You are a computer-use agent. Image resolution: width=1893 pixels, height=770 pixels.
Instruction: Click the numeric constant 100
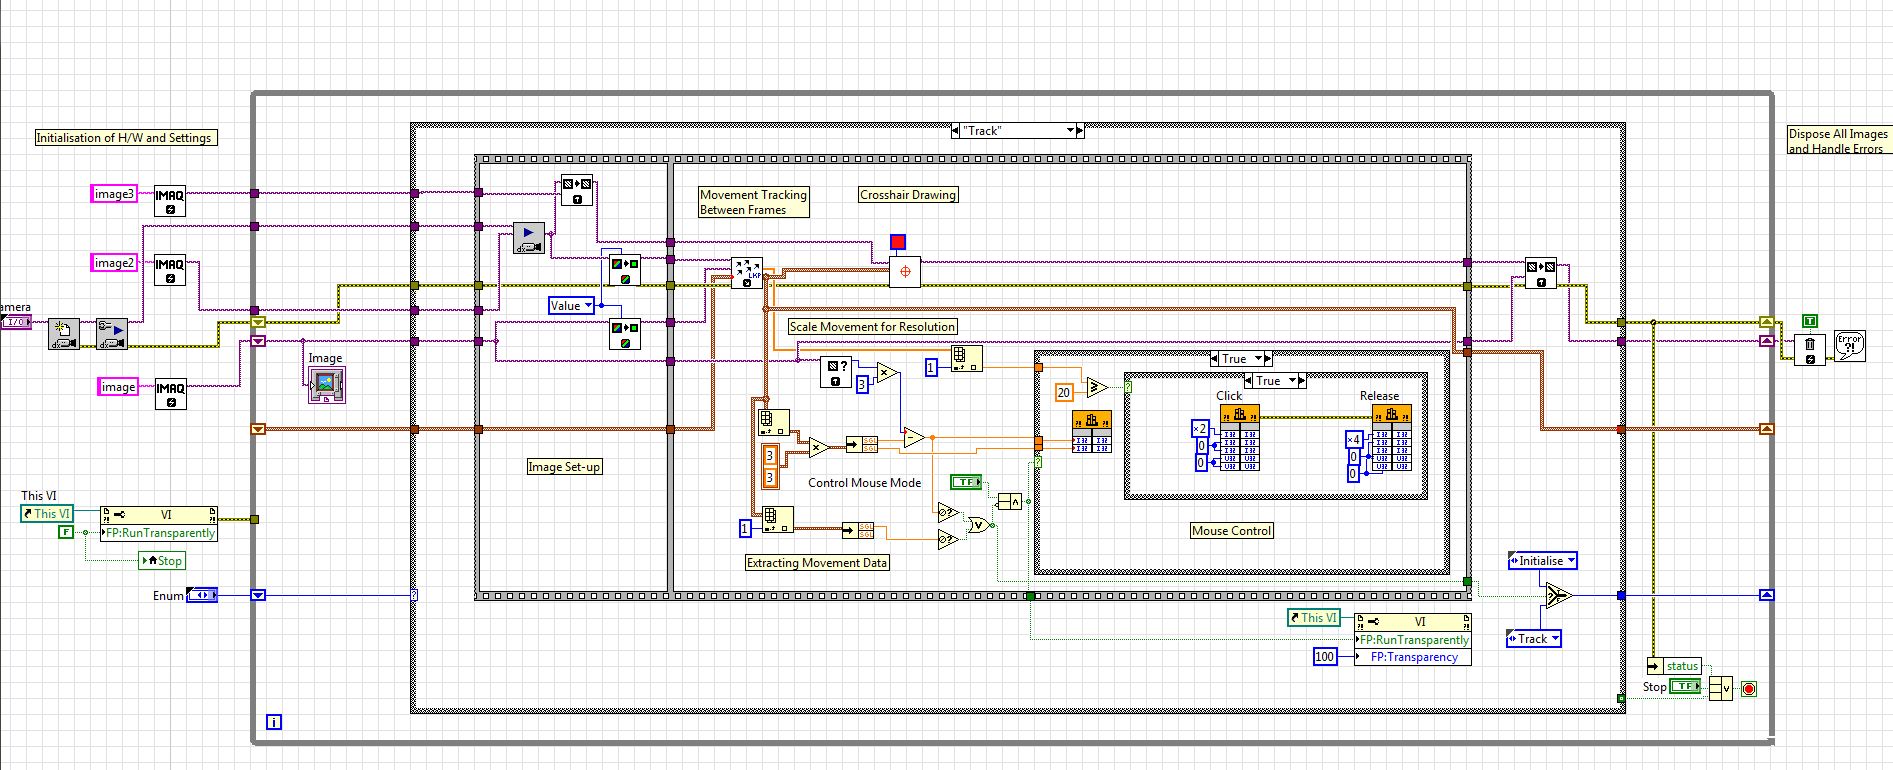coord(1324,657)
